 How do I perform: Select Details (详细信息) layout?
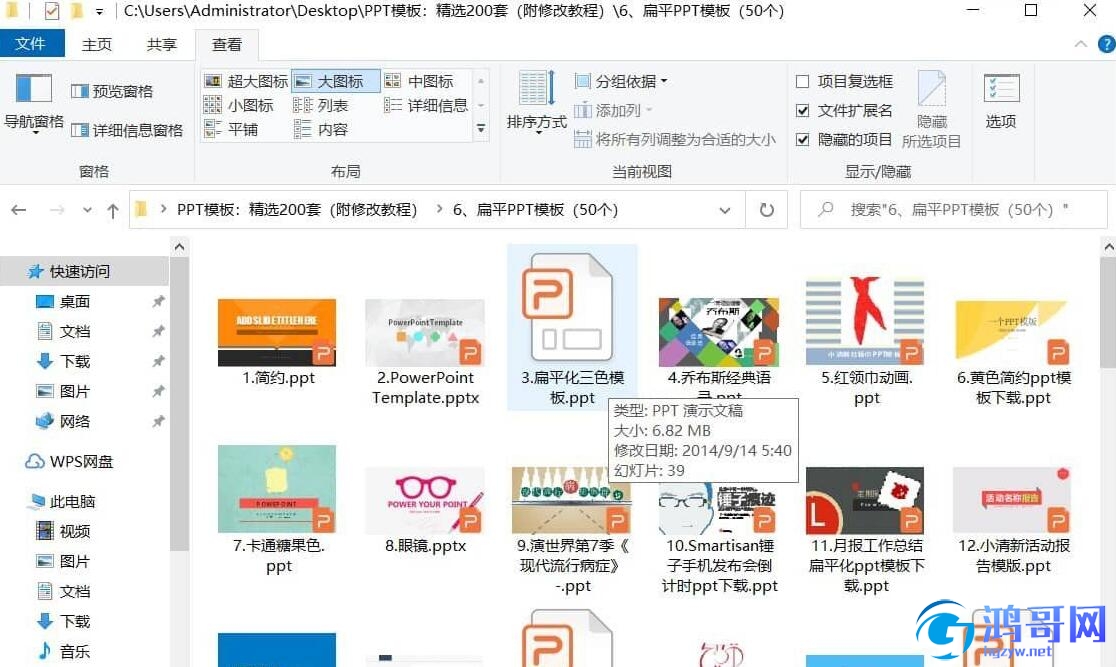pyautogui.click(x=426, y=105)
